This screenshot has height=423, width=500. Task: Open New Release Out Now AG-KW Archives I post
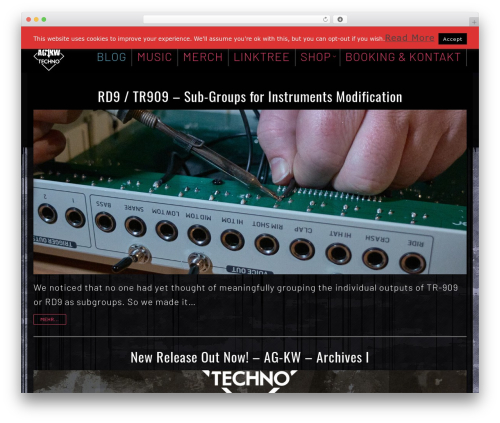(x=249, y=358)
